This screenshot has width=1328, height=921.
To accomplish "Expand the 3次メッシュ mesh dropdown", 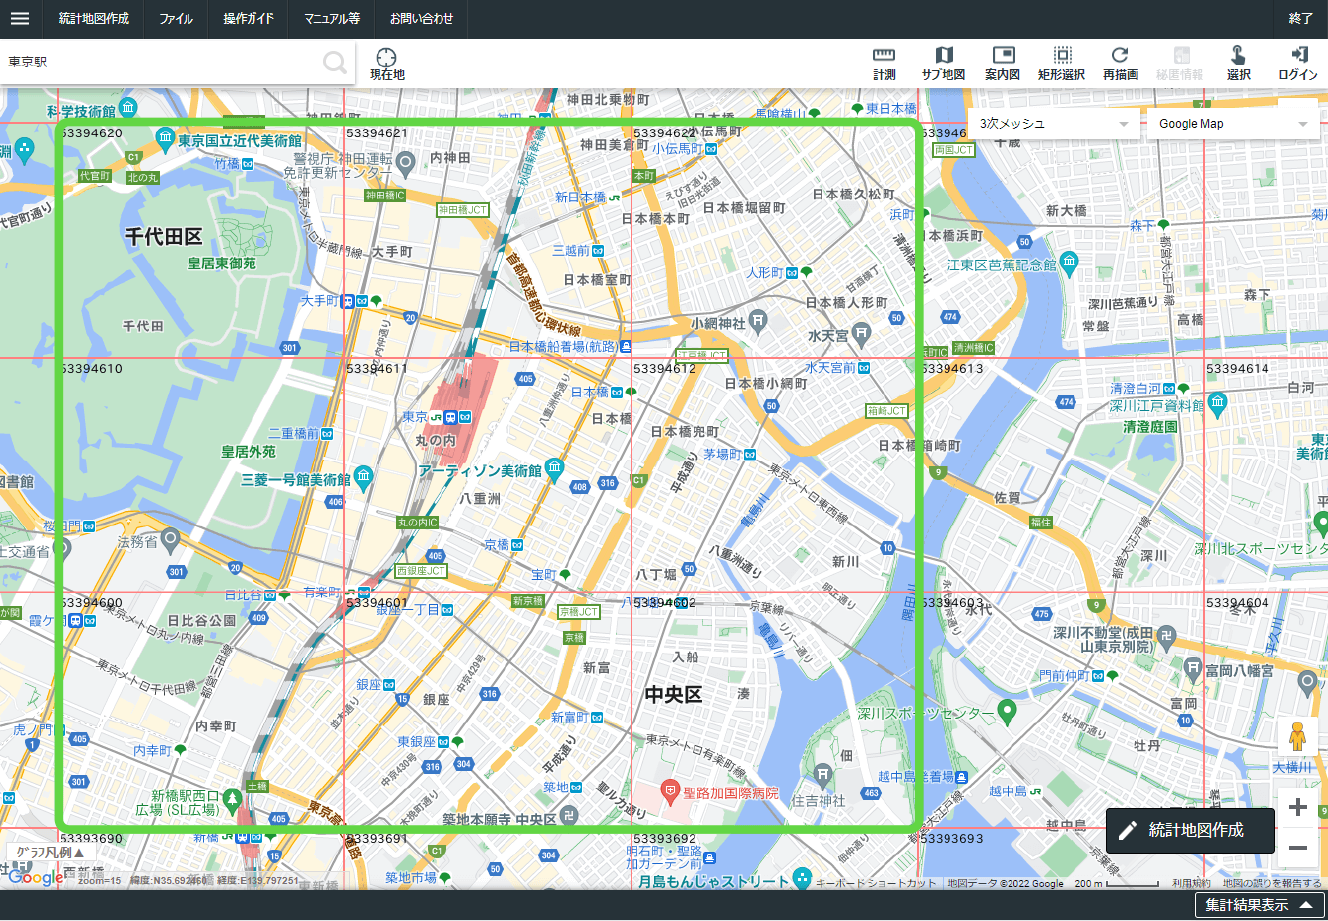I will pyautogui.click(x=1053, y=124).
